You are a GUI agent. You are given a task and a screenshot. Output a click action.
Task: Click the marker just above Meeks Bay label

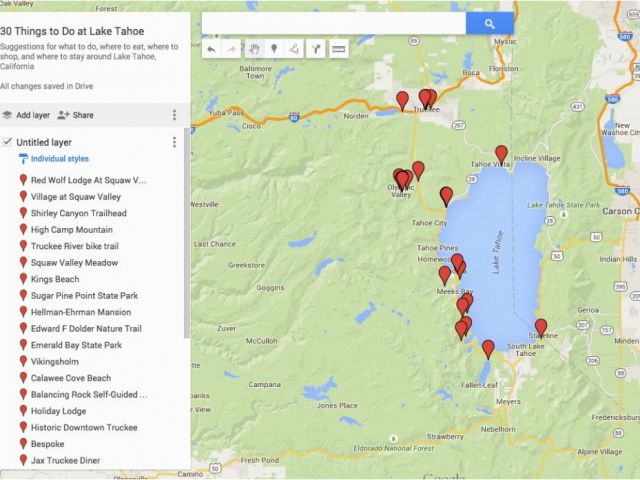pos(444,275)
